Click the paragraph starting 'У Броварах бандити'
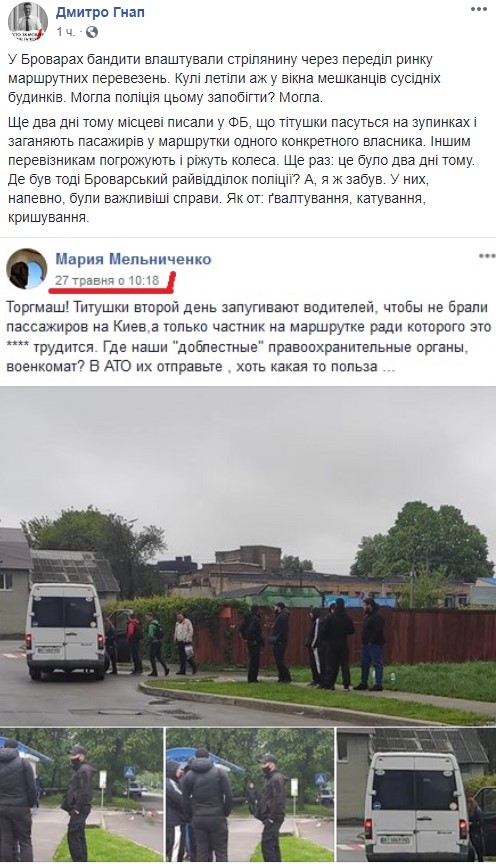This screenshot has width=496, height=867. 224,78
